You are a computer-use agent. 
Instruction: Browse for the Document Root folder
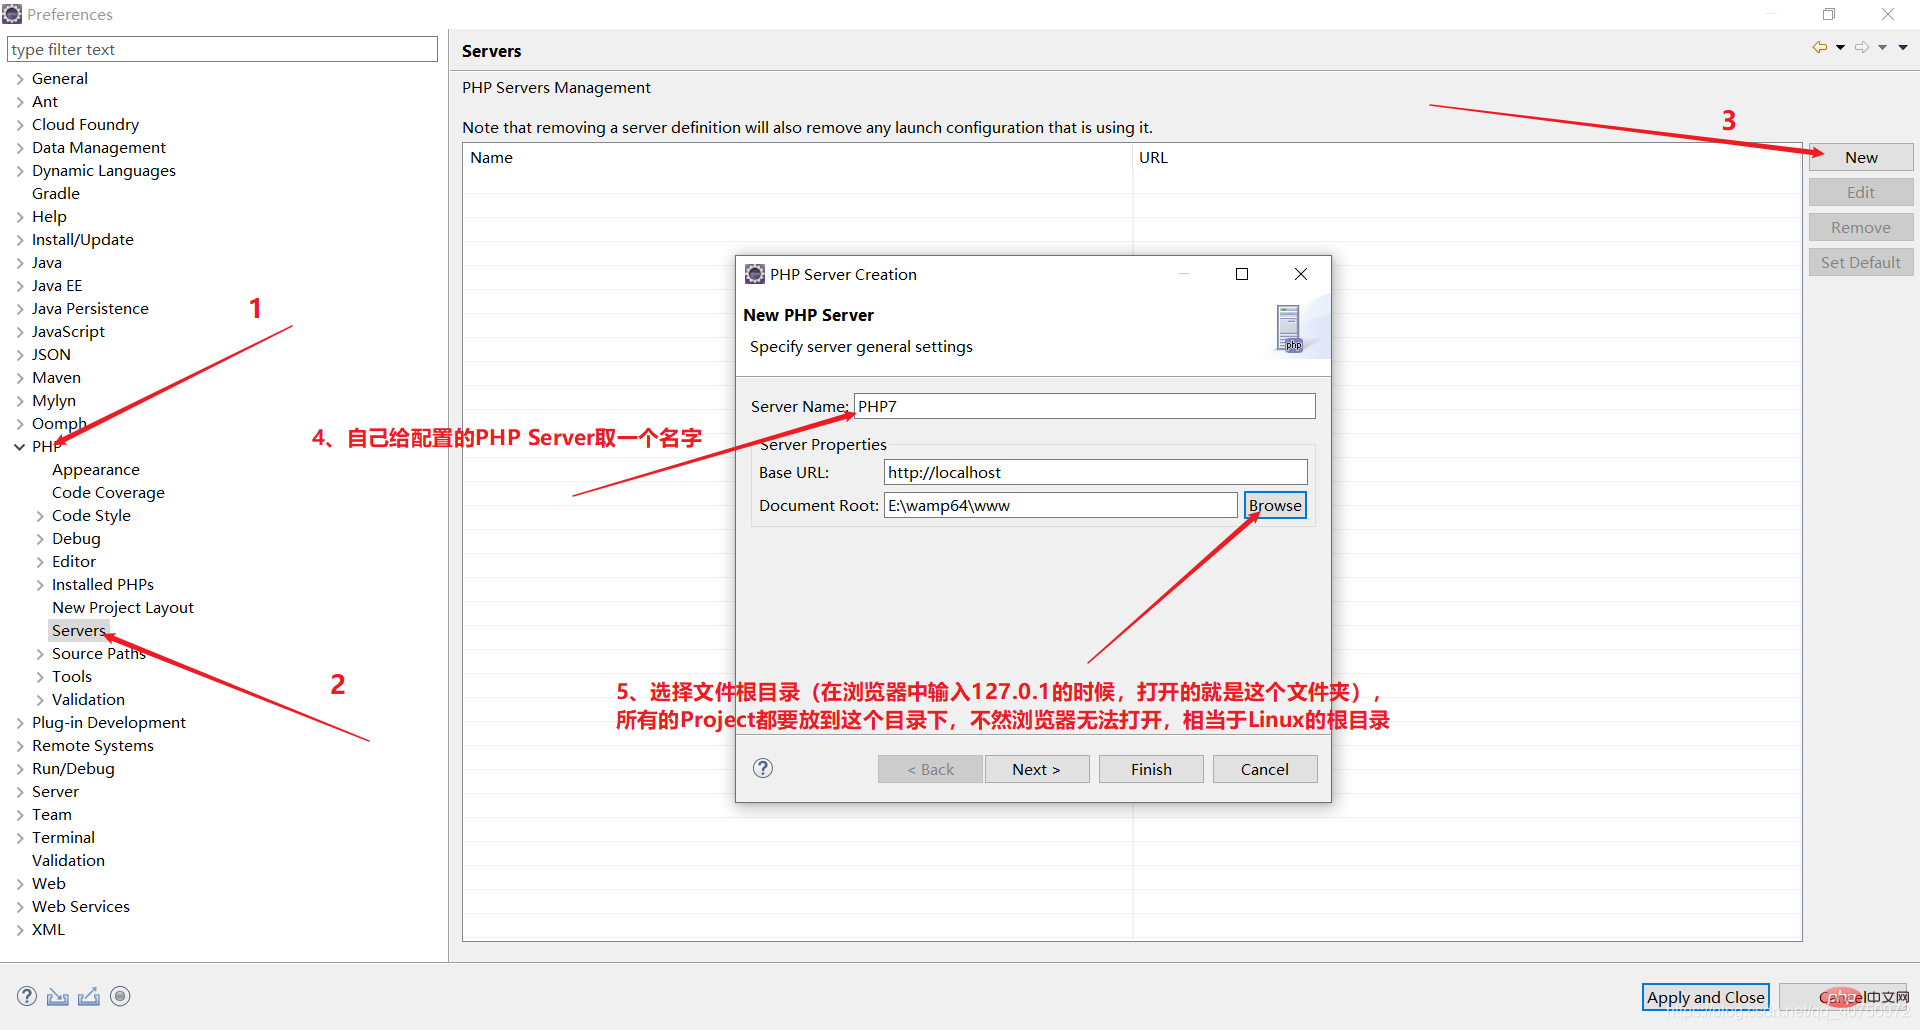pyautogui.click(x=1275, y=505)
